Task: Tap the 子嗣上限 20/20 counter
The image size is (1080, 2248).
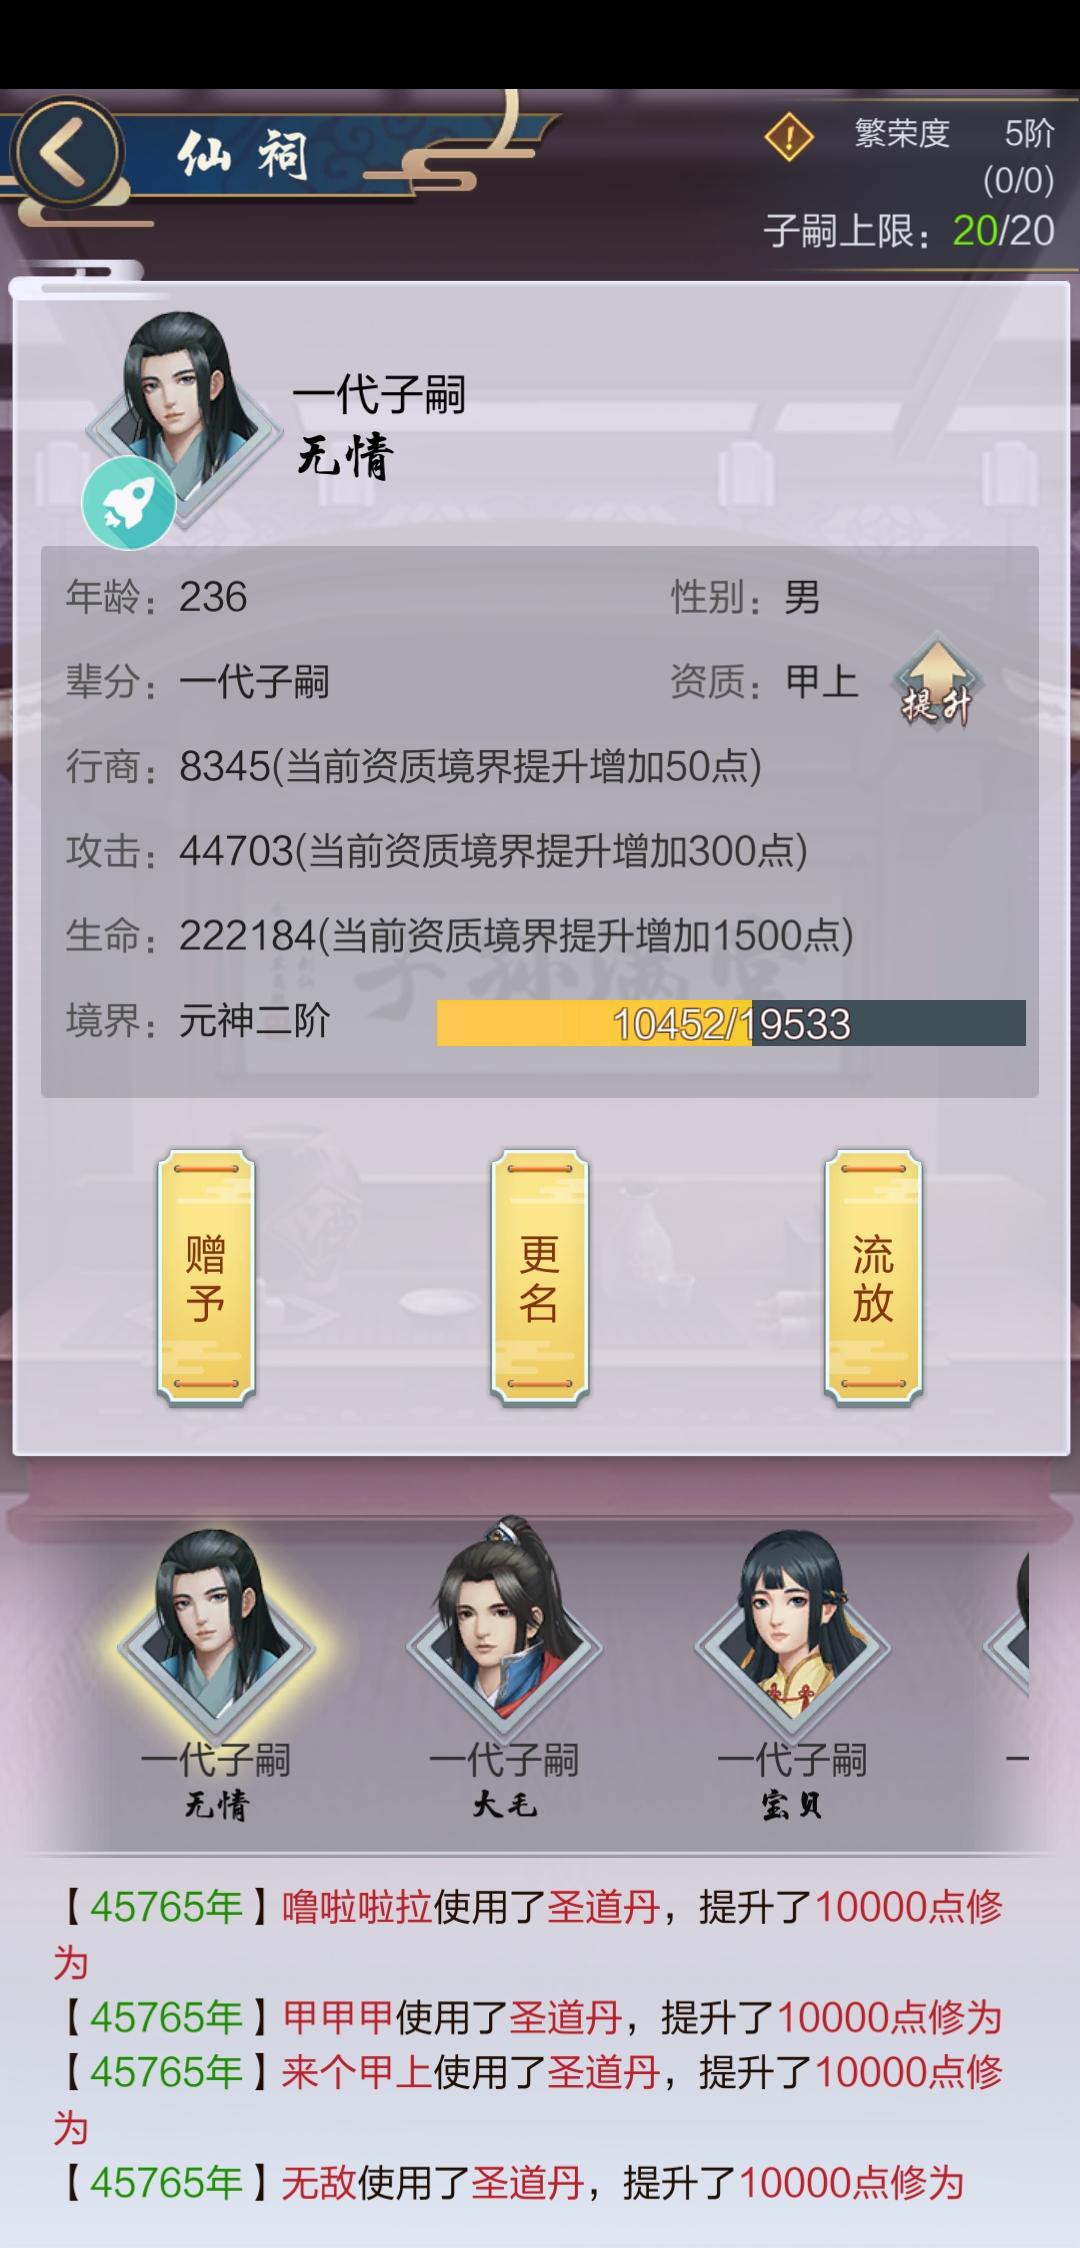Action: click(x=909, y=231)
